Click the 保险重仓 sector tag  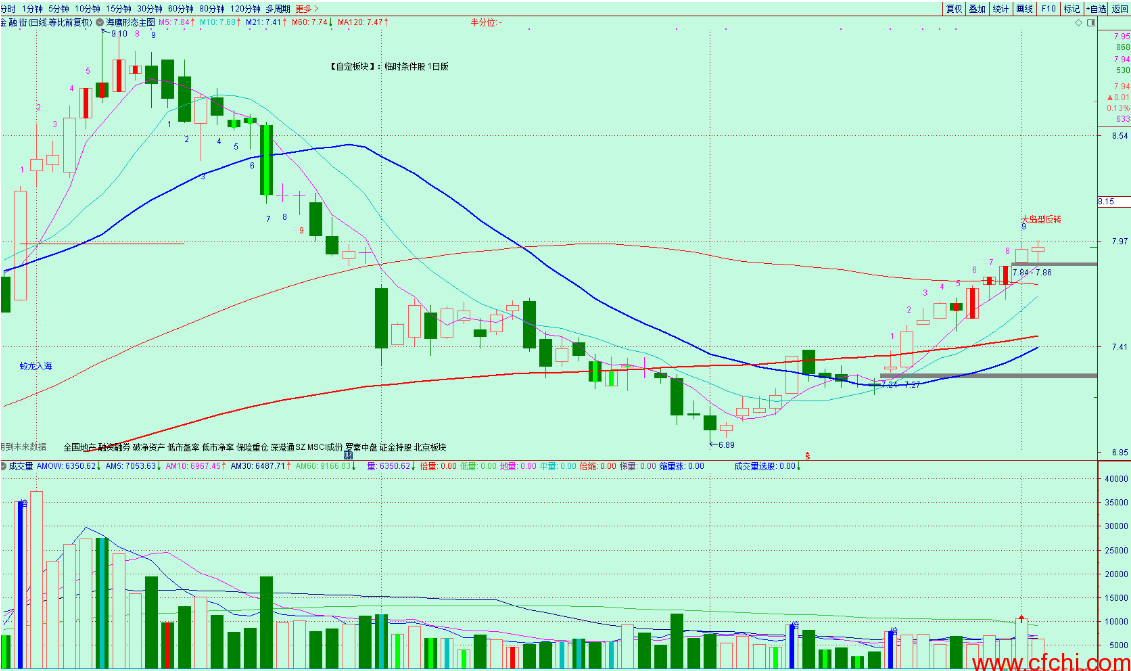point(252,447)
